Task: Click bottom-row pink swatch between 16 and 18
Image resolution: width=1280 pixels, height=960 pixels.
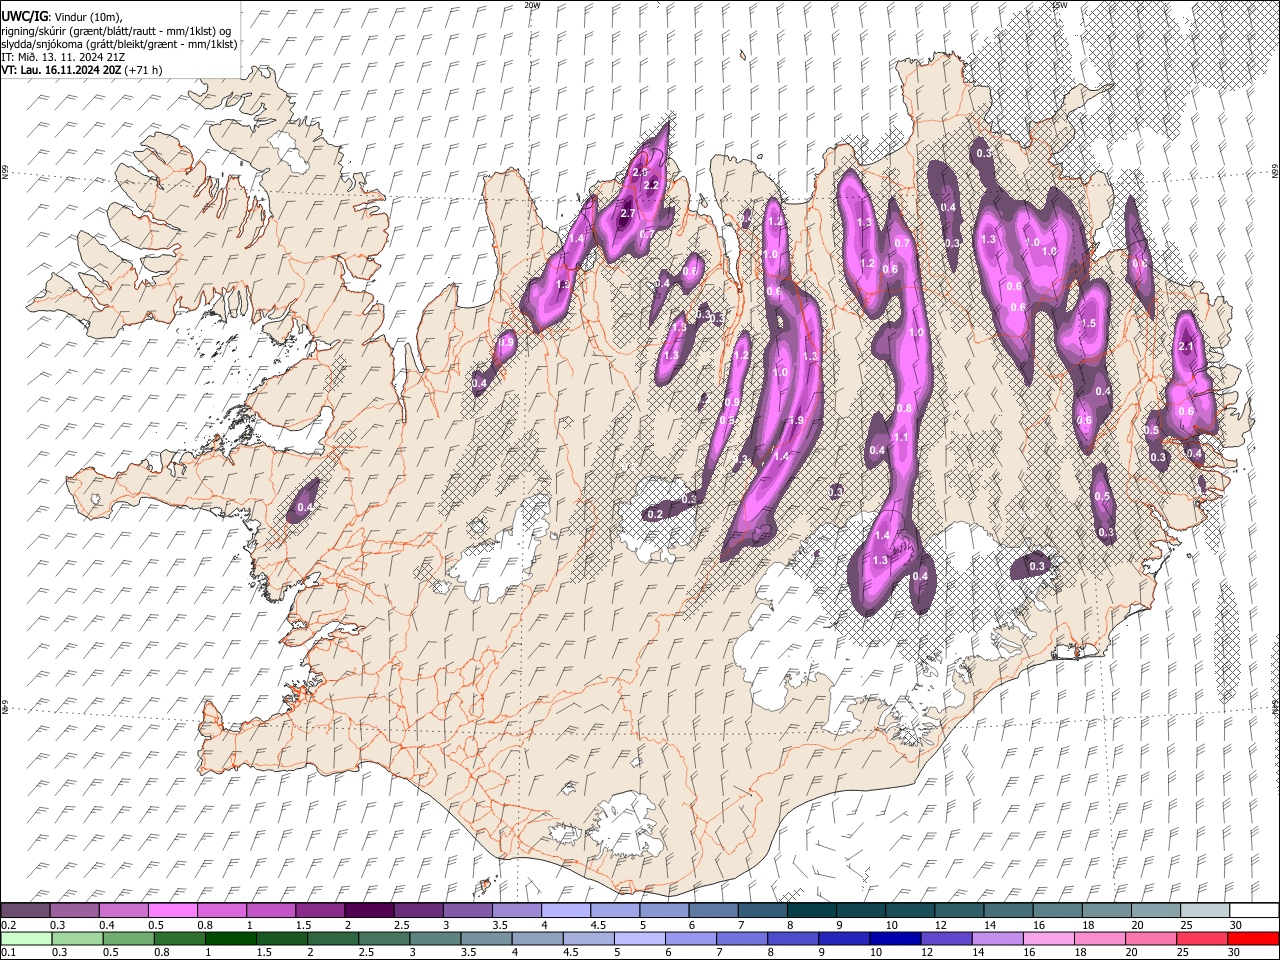Action: tap(1048, 939)
